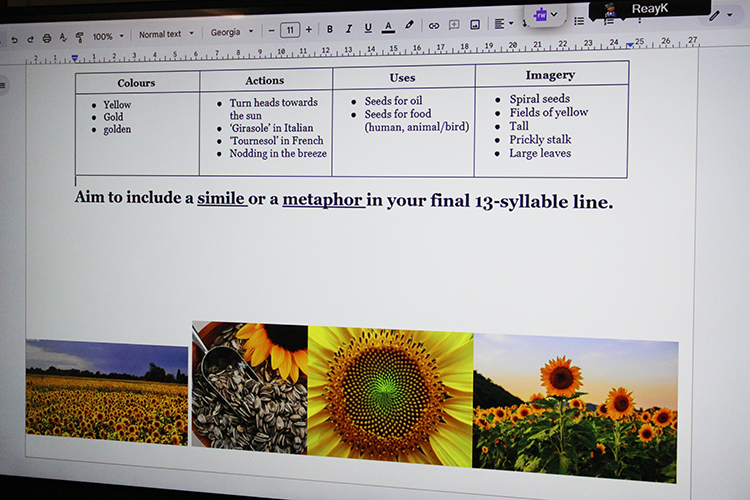This screenshot has height=500, width=750.
Task: Open the bulleted list options
Action: 579,21
